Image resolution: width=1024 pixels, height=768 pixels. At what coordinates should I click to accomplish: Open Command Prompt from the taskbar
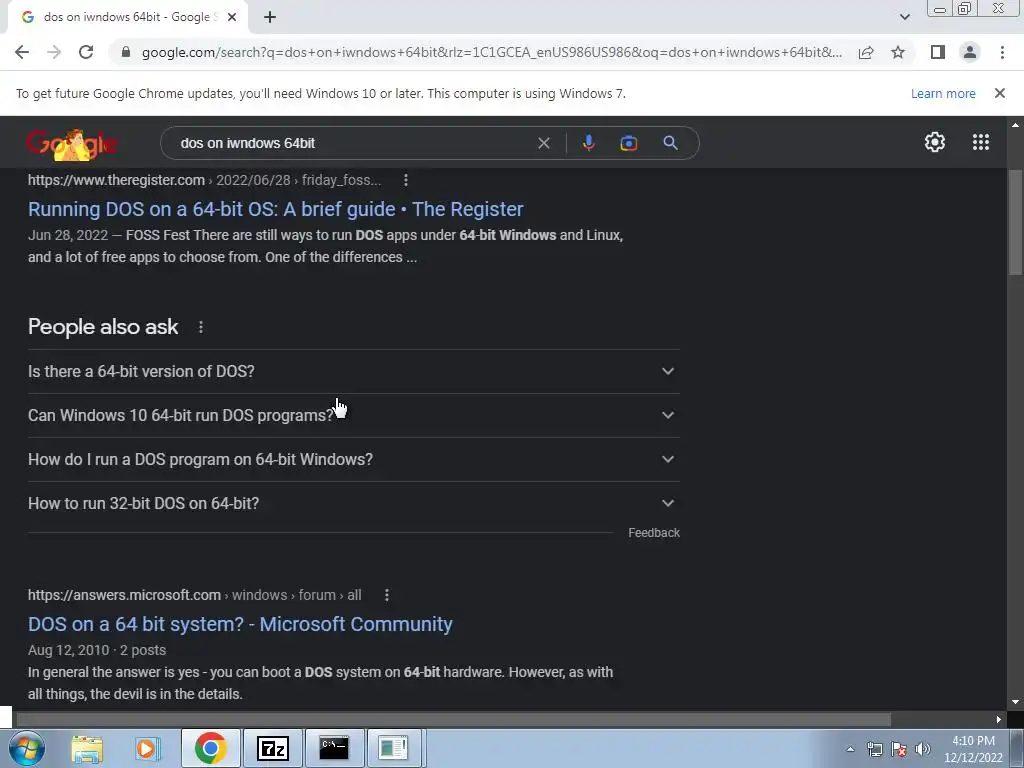(334, 748)
